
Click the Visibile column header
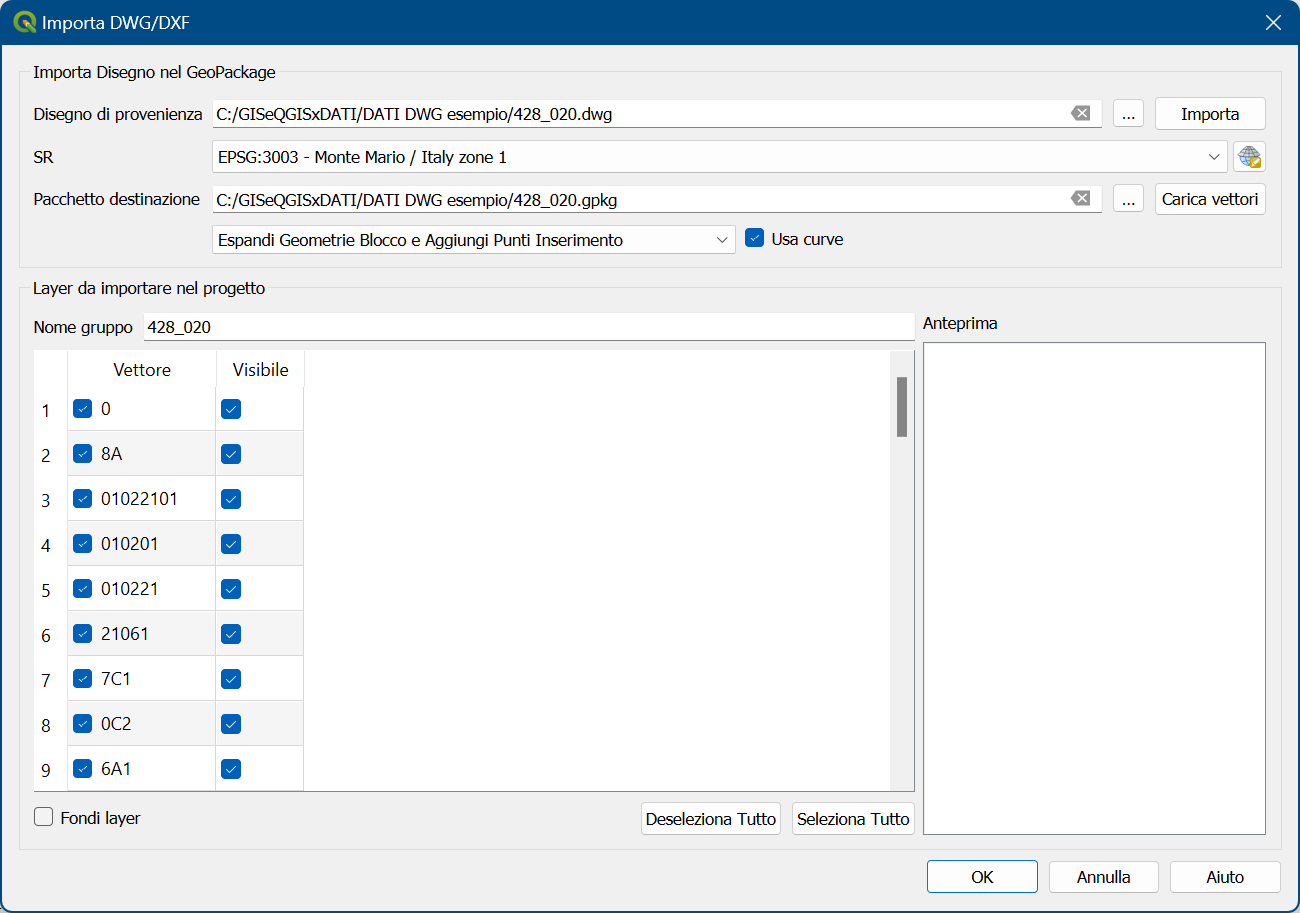[260, 370]
